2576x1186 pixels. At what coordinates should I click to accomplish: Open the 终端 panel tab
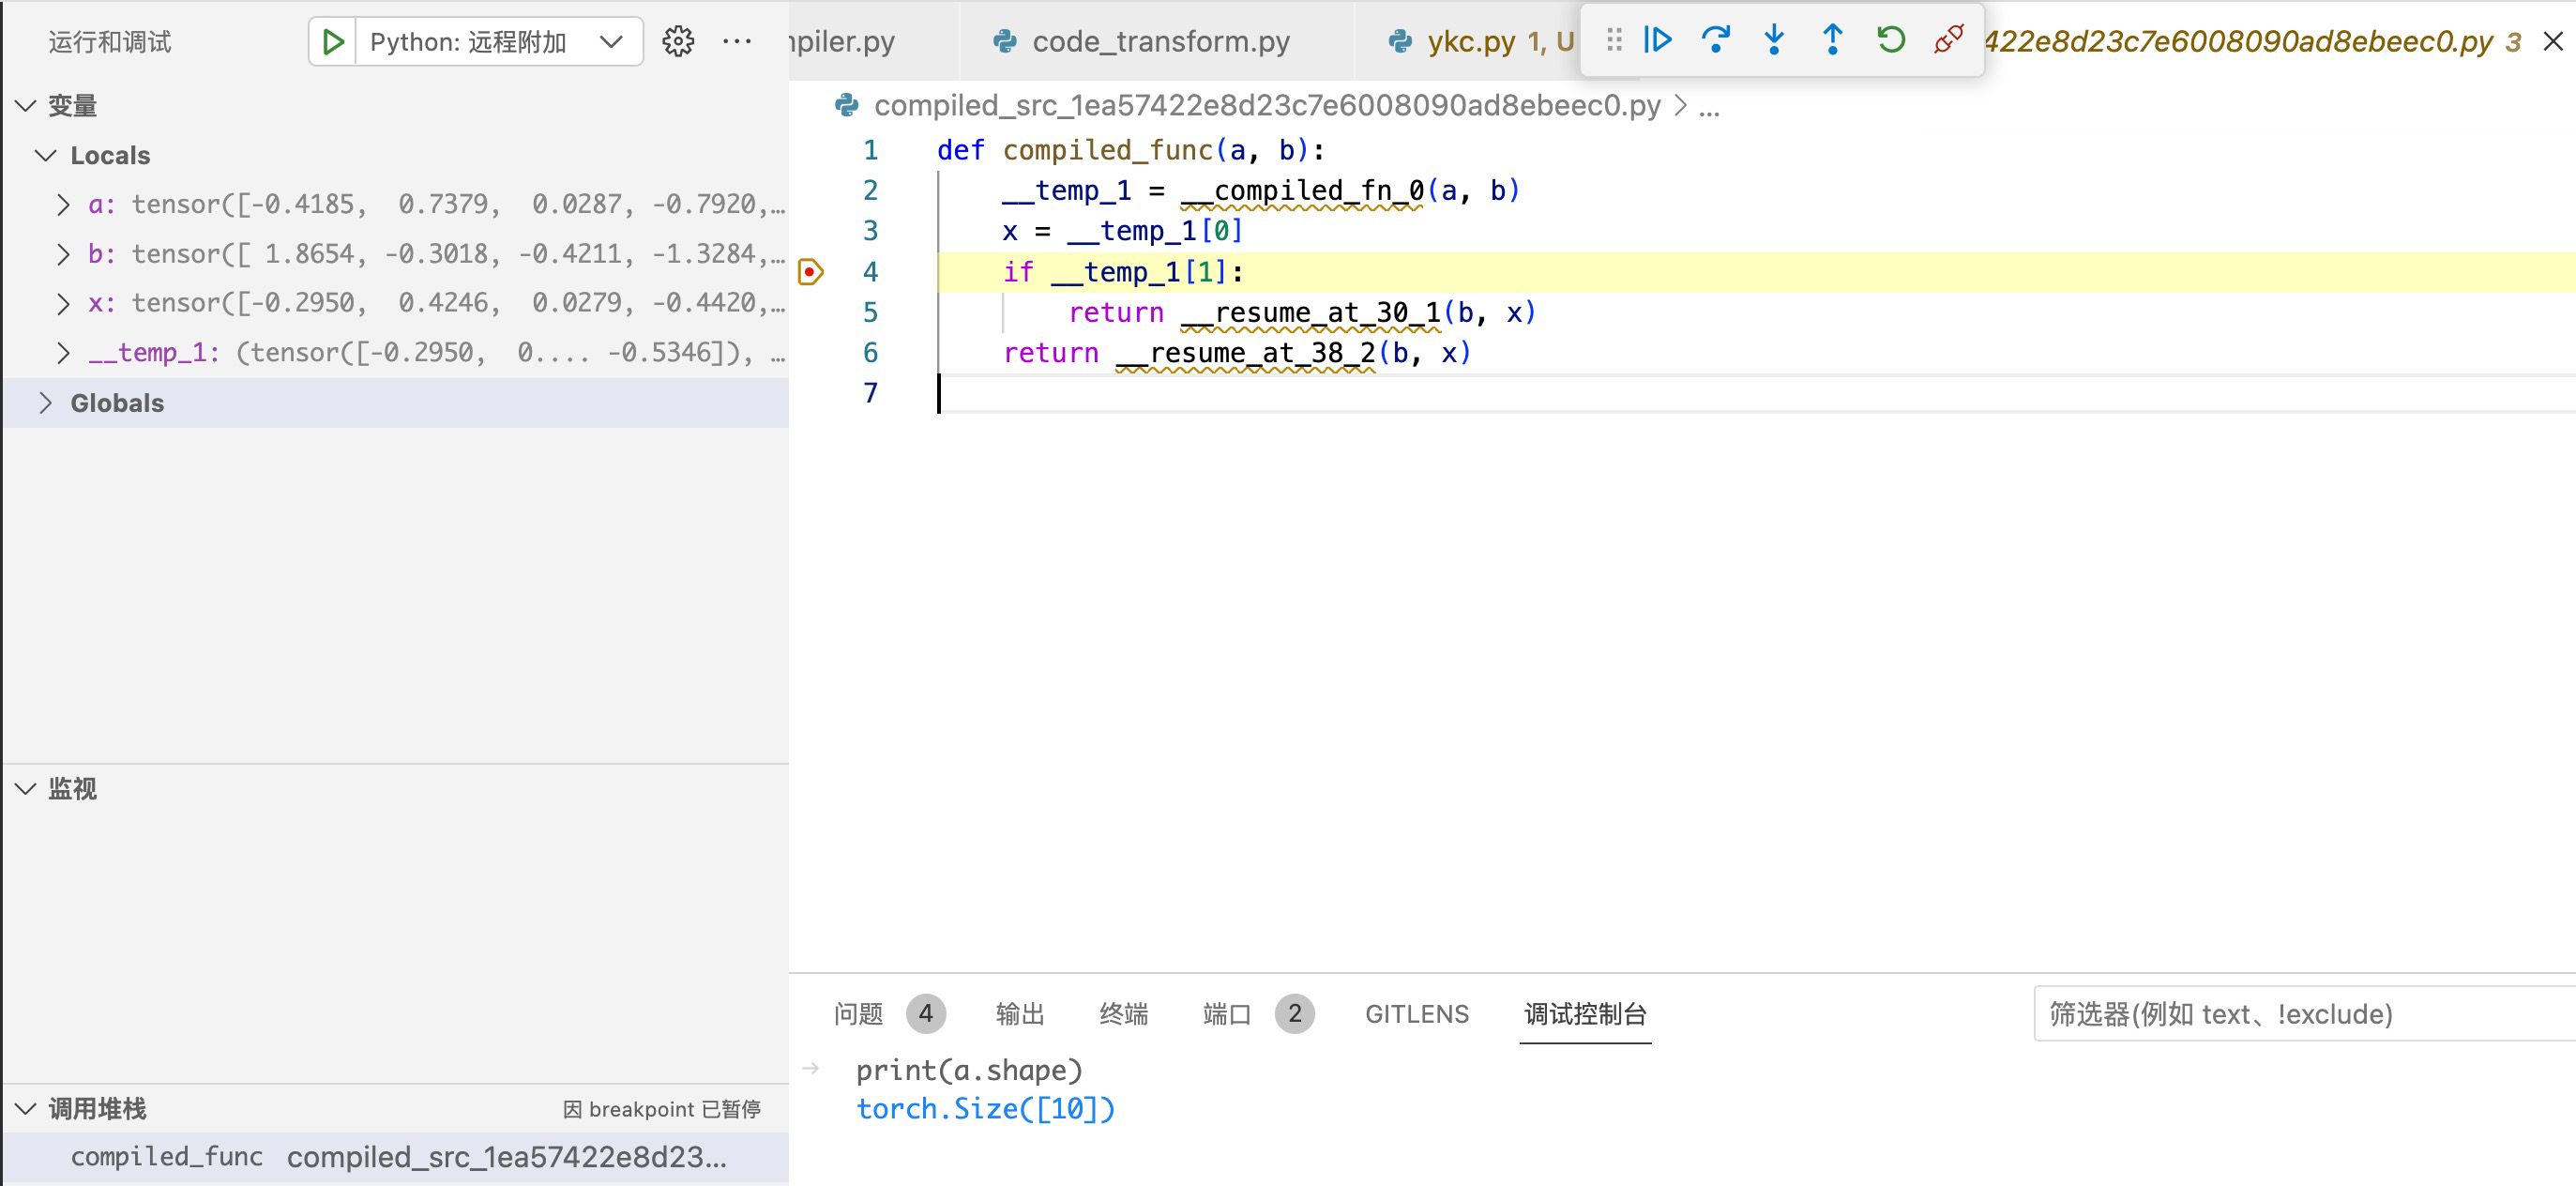click(1123, 1013)
